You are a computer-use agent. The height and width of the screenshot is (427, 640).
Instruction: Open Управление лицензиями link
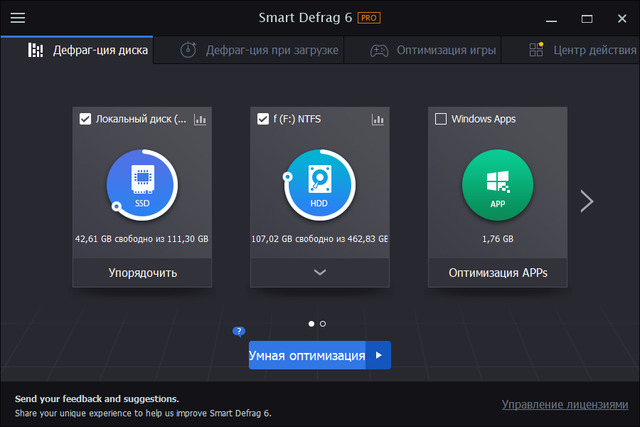[565, 404]
